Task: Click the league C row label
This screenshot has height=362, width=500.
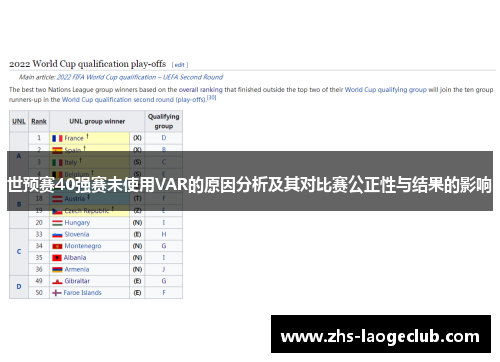Action: coord(19,252)
